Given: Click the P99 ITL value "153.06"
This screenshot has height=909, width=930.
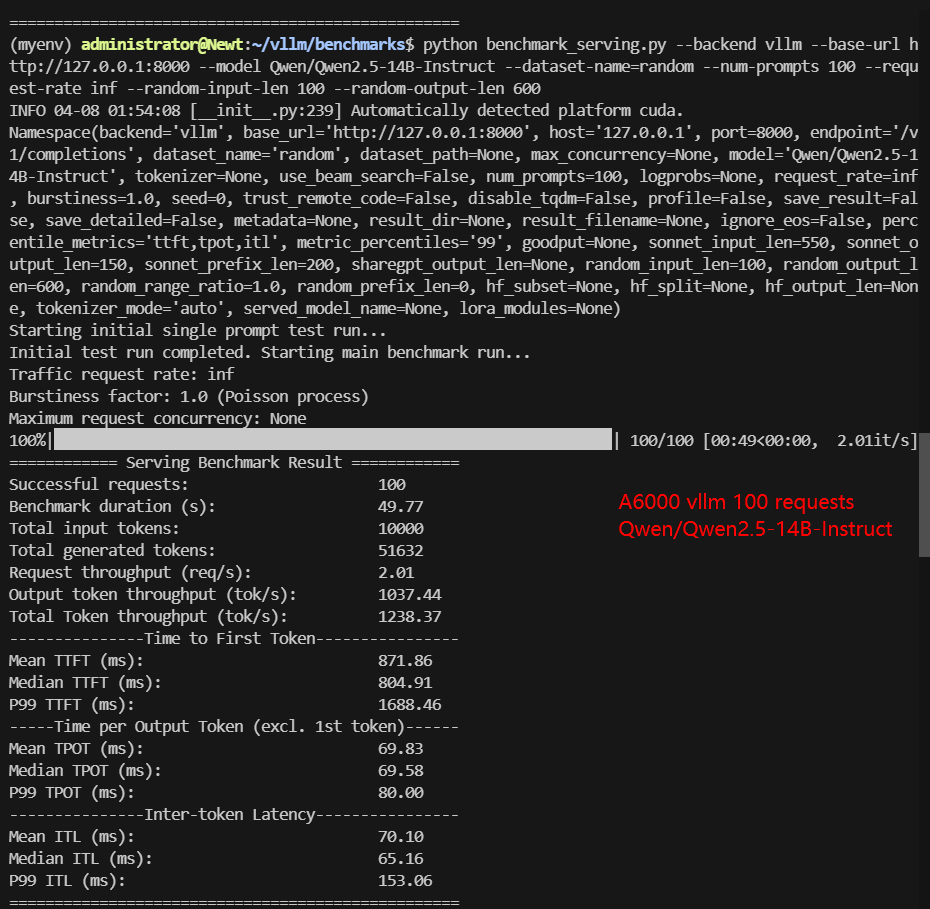Looking at the screenshot, I should coord(405,880).
